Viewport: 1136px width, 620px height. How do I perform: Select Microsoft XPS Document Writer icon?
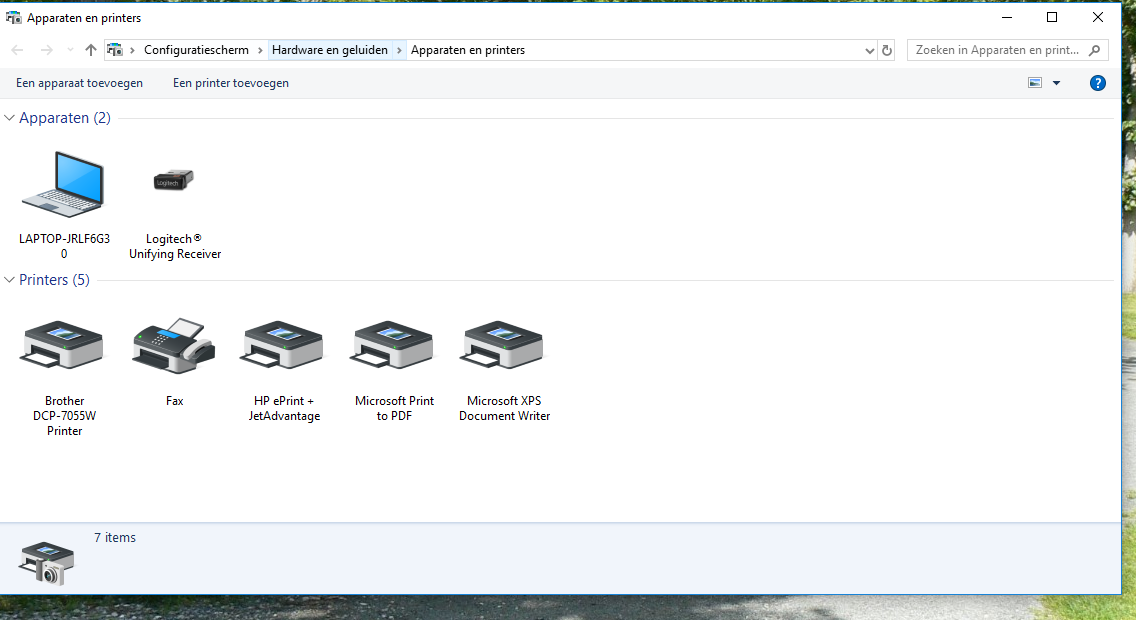[504, 345]
